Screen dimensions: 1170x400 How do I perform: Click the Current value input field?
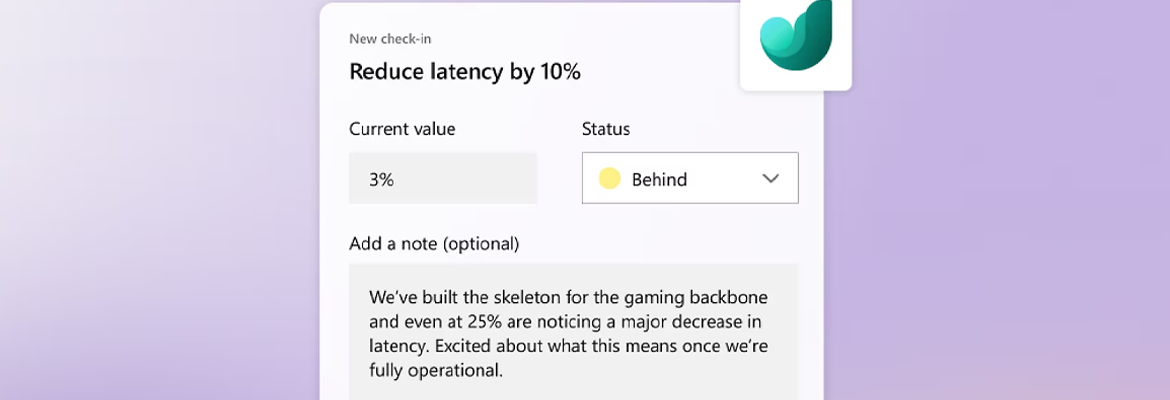tap(442, 178)
